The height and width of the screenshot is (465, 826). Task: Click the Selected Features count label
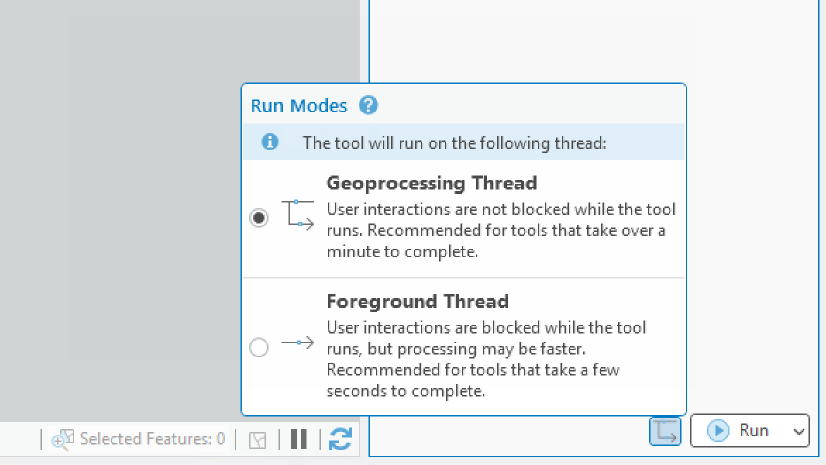coord(152,439)
